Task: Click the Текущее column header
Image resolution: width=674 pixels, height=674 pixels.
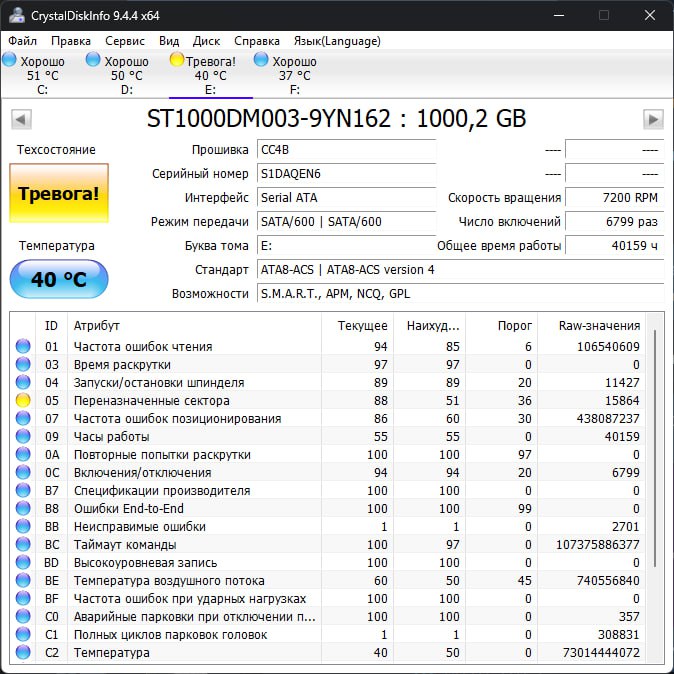Action: (357, 326)
